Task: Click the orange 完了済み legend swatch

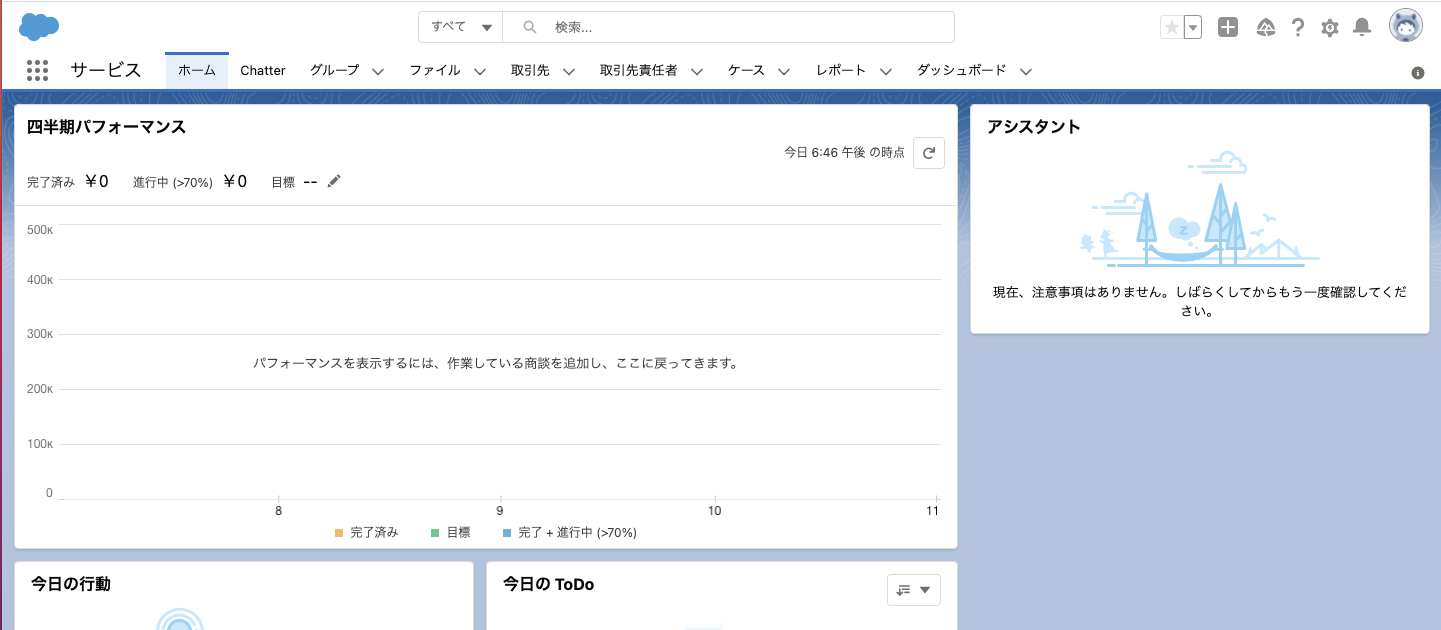Action: tap(339, 533)
